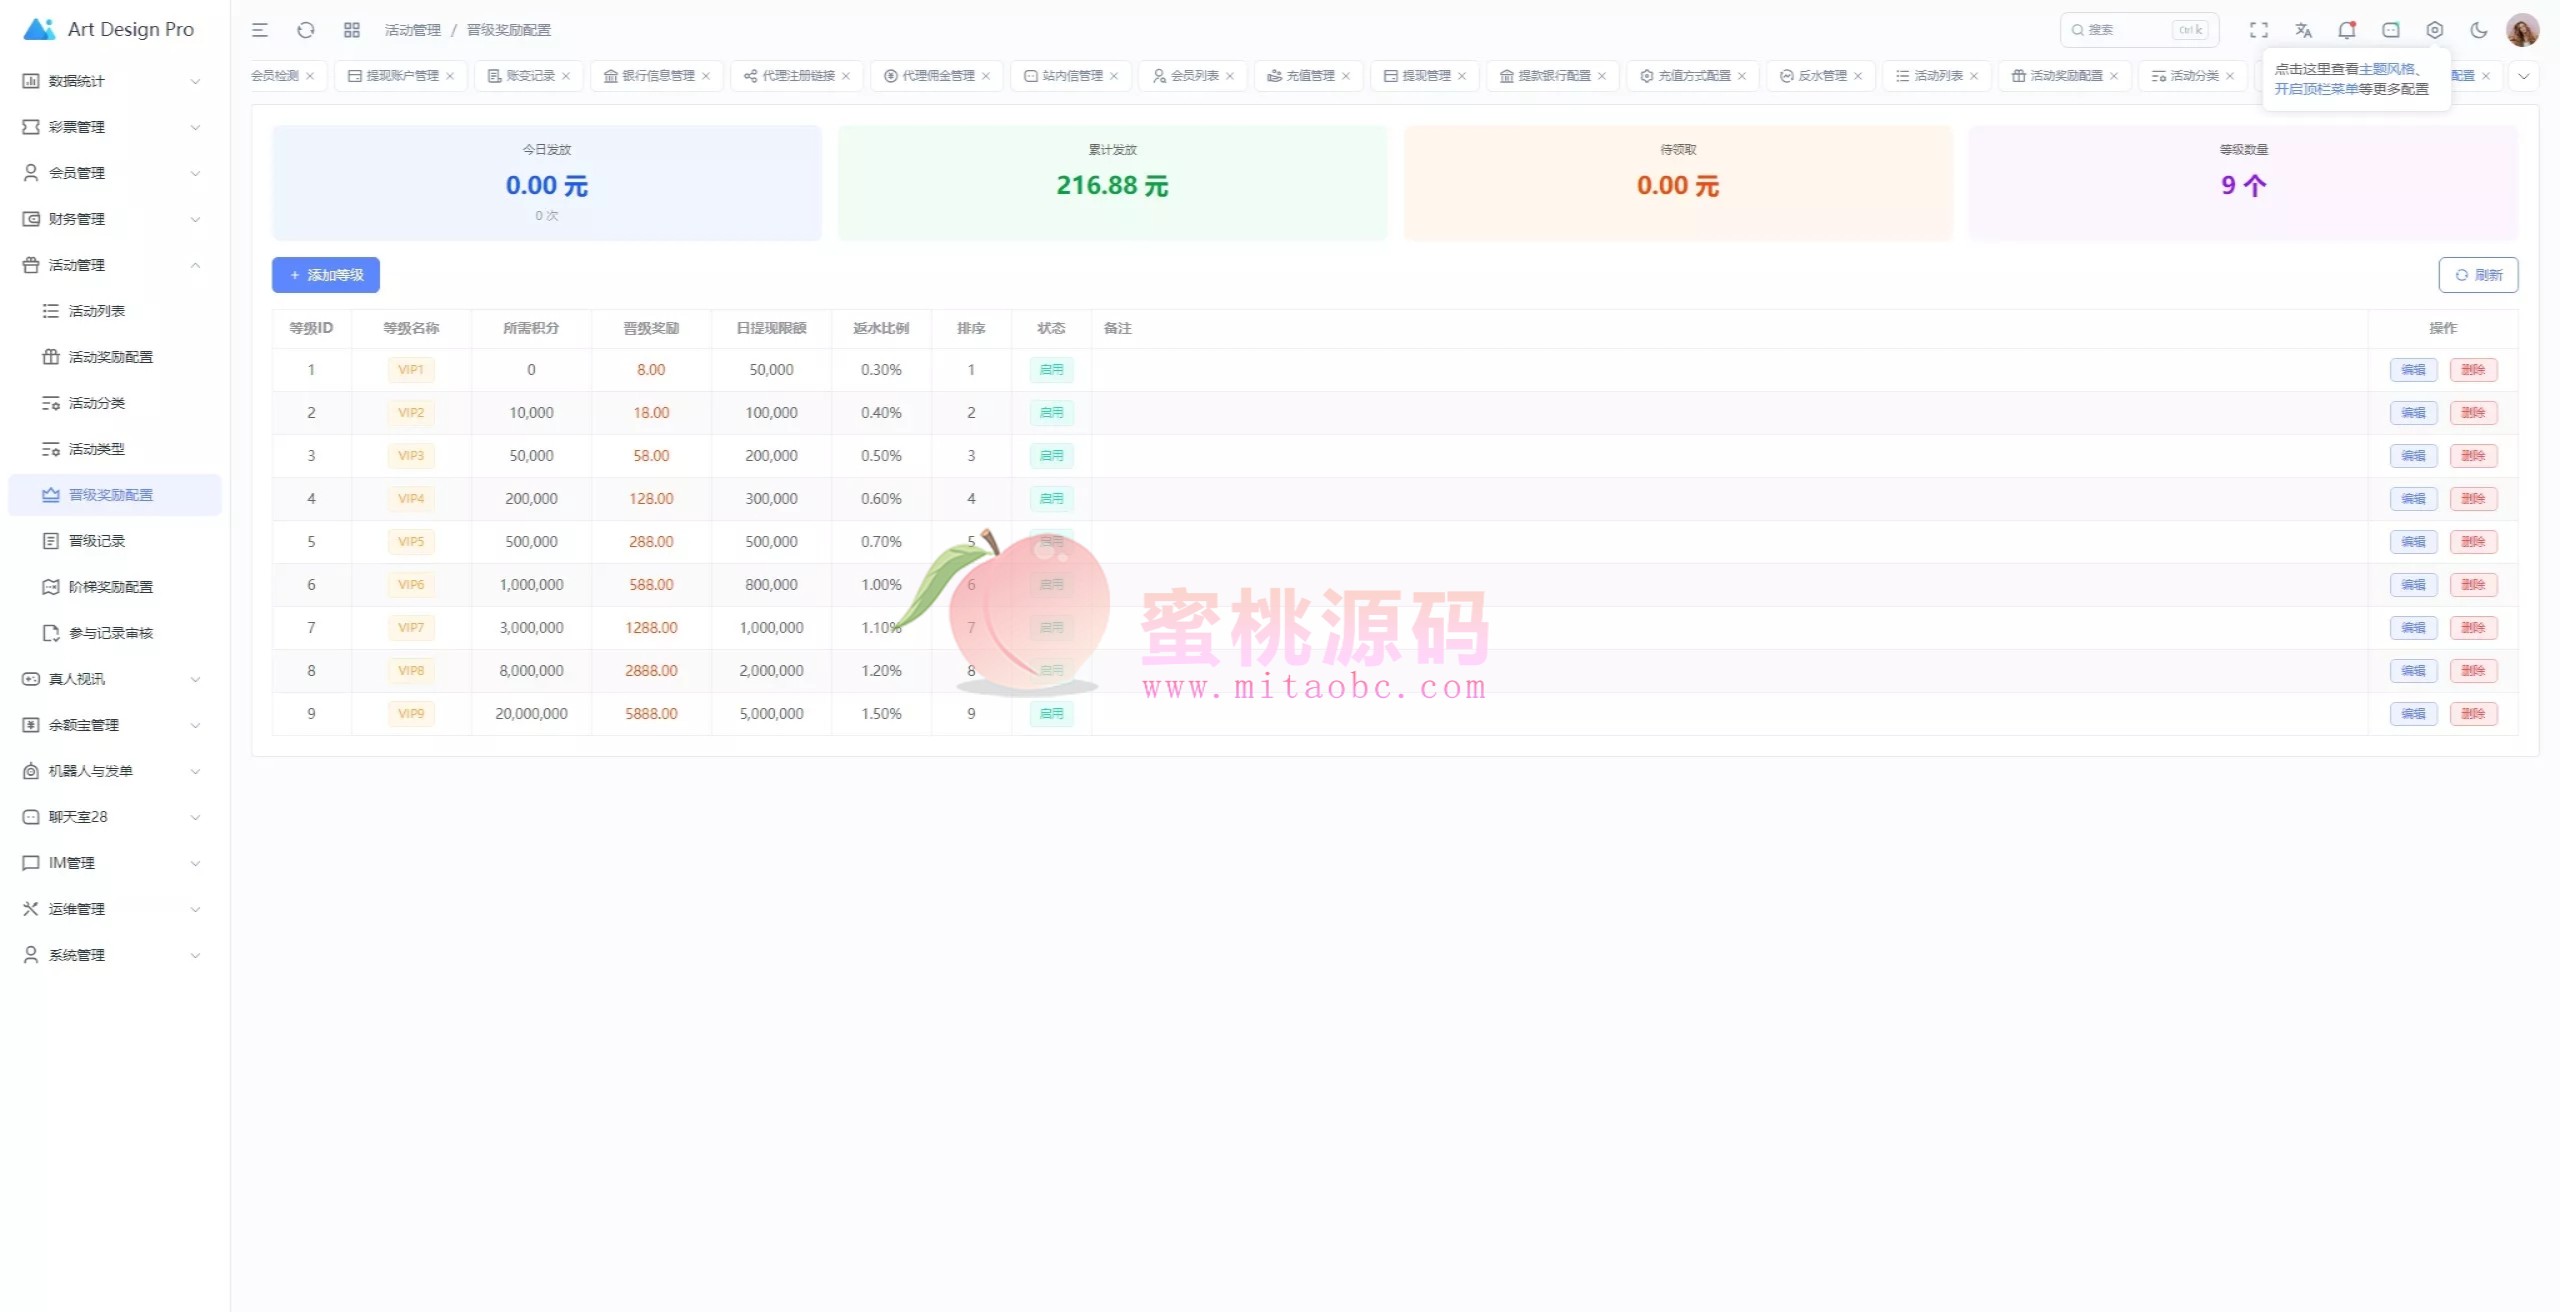Open theme settings gear icon

pos(2434,30)
